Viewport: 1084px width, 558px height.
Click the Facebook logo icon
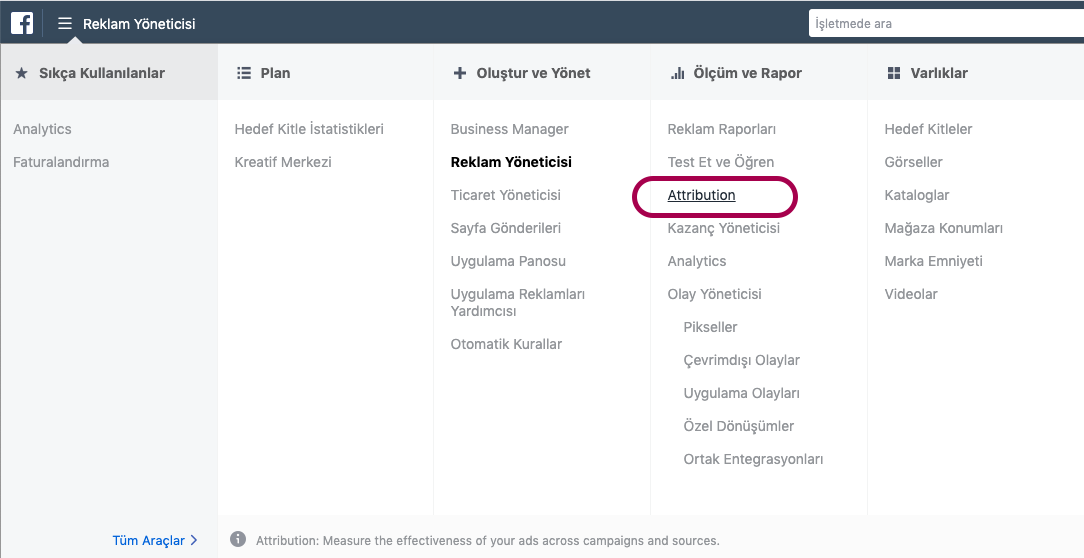point(22,23)
